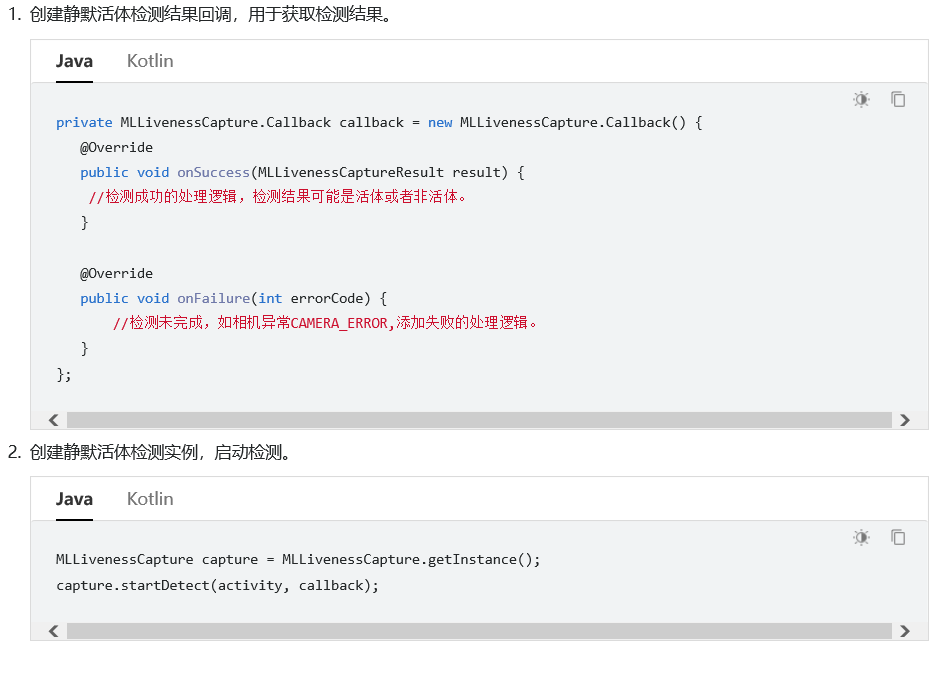Click left scroll arrow of first code block

click(x=54, y=420)
